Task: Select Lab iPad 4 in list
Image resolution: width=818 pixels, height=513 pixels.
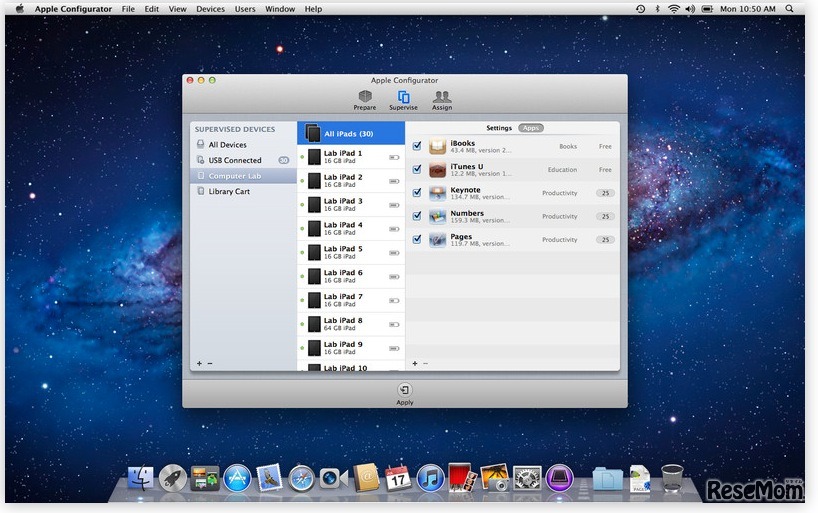Action: pos(351,229)
